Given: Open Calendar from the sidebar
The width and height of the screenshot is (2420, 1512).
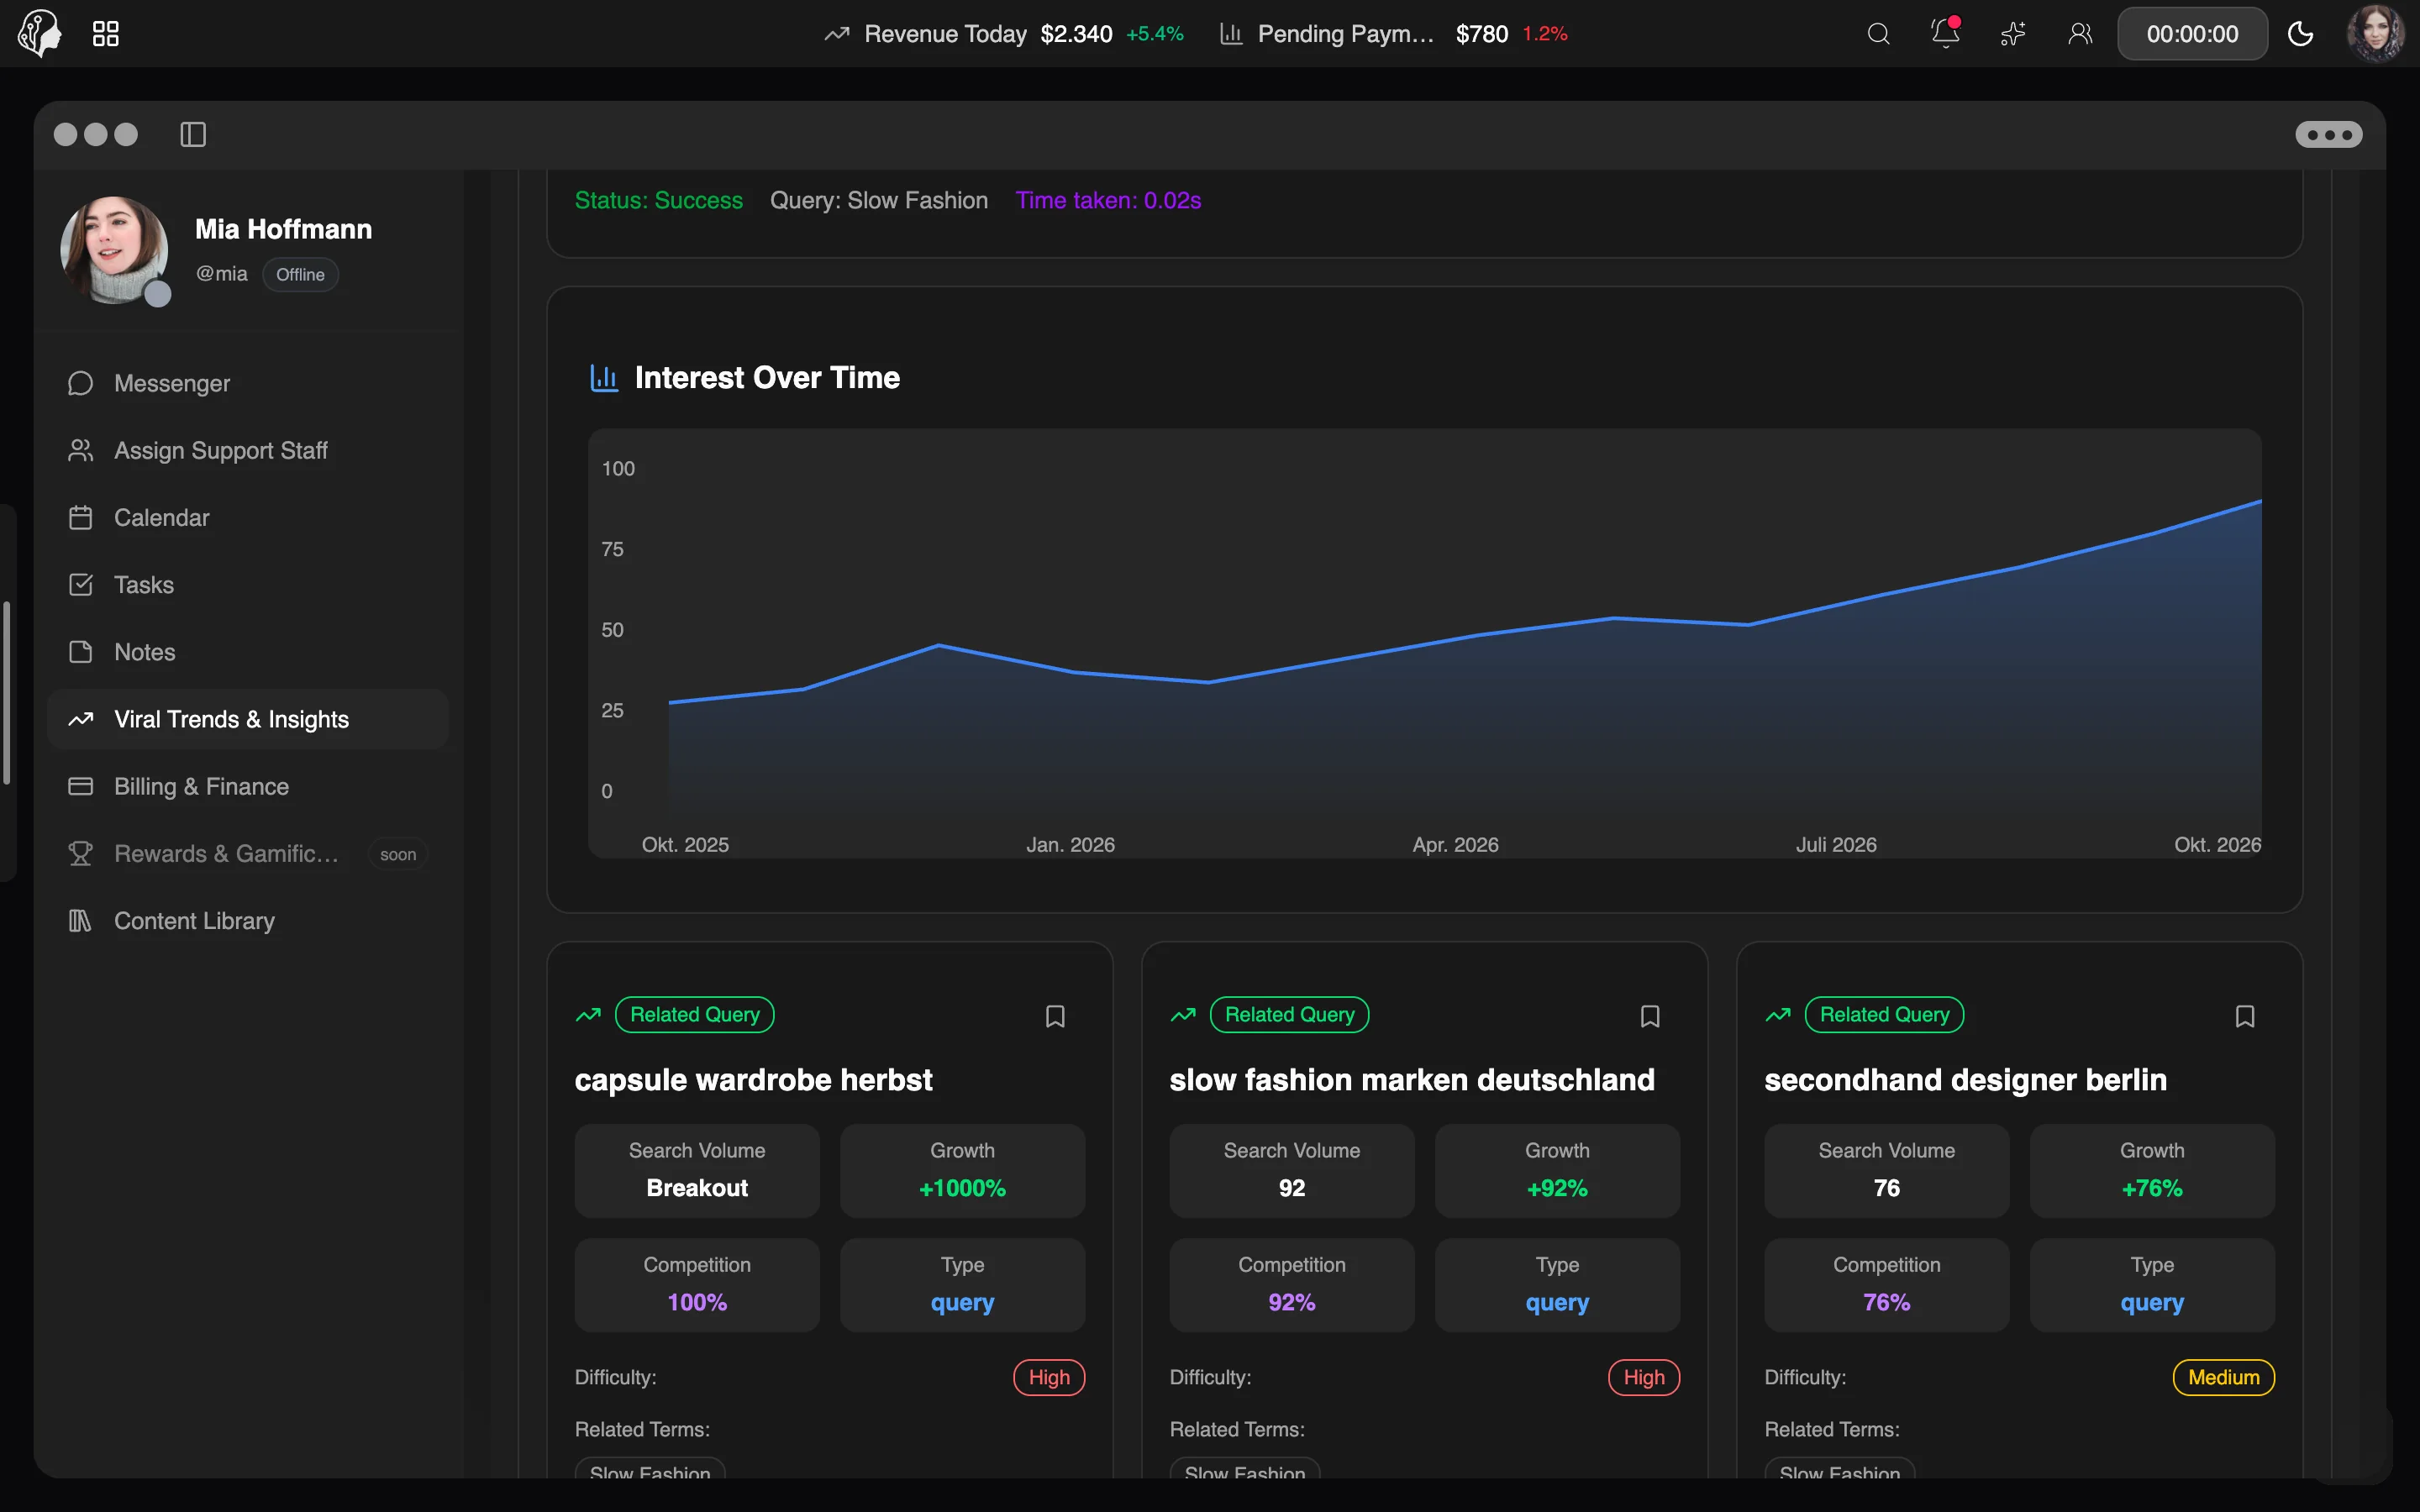Looking at the screenshot, I should click(248, 517).
